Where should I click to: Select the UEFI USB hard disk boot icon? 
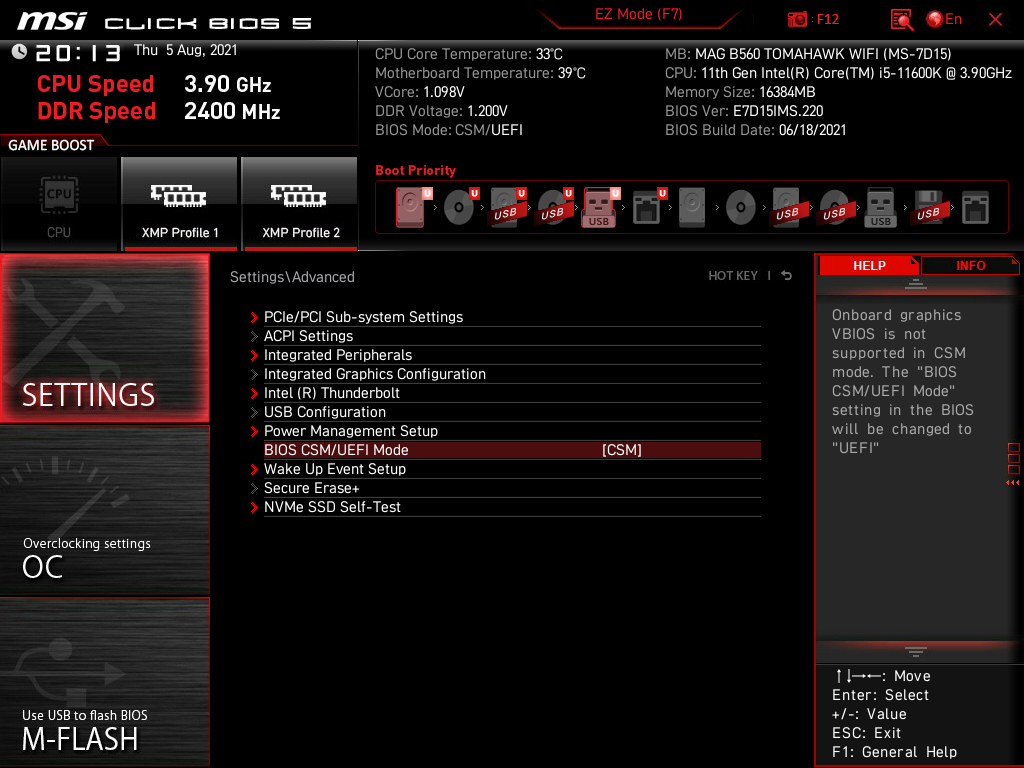tap(507, 207)
